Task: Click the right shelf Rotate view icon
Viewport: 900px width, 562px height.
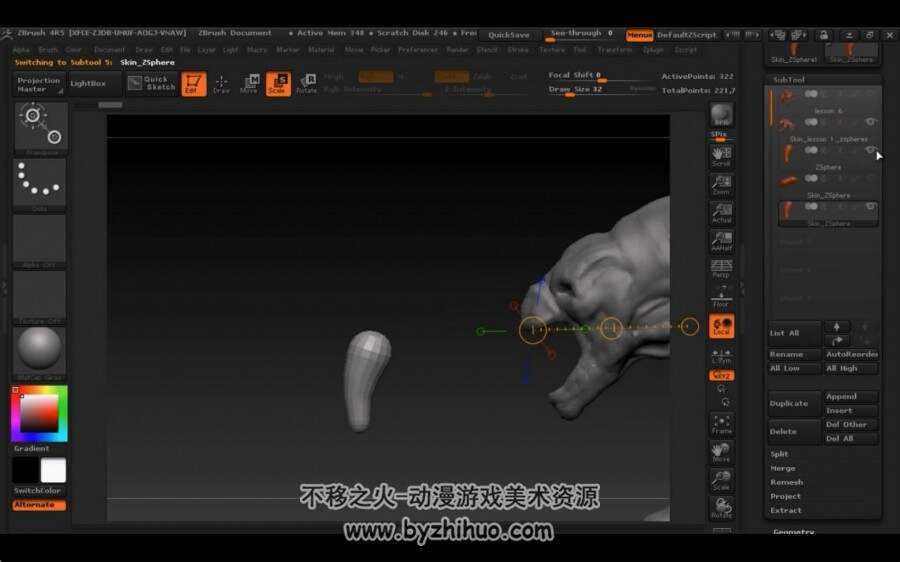Action: (x=721, y=508)
